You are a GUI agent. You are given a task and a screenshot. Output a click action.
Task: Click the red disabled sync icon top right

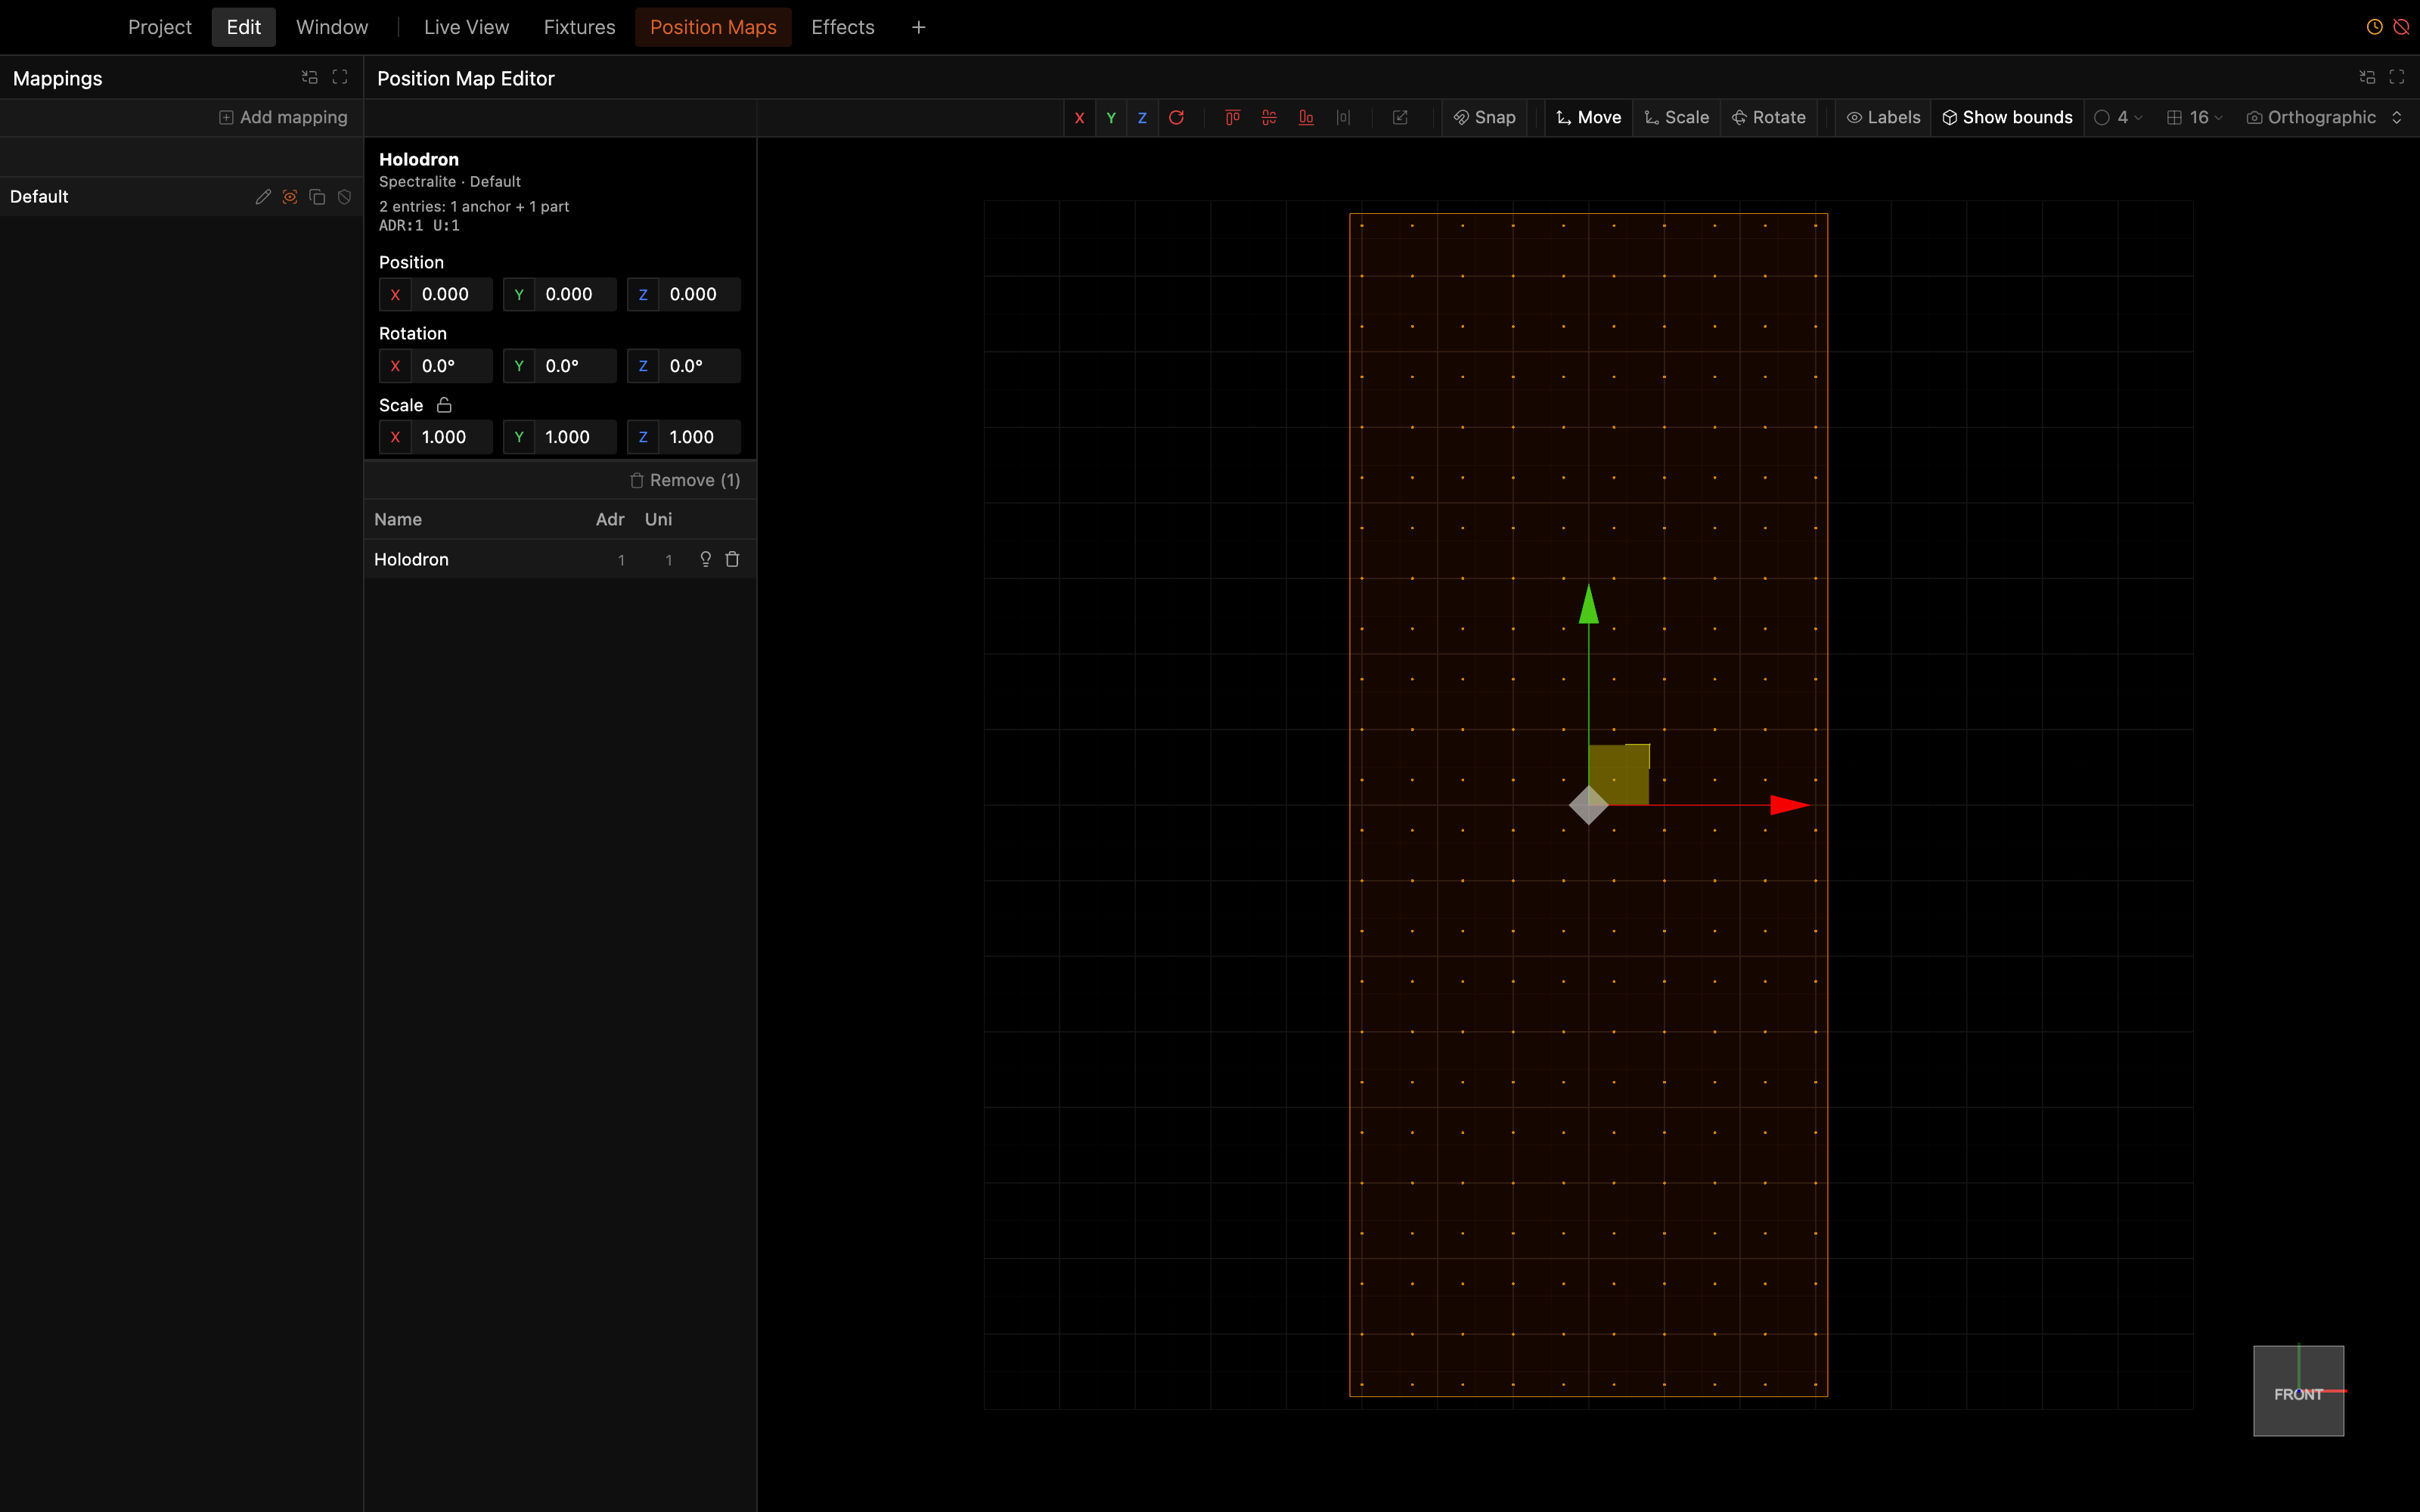point(2401,27)
